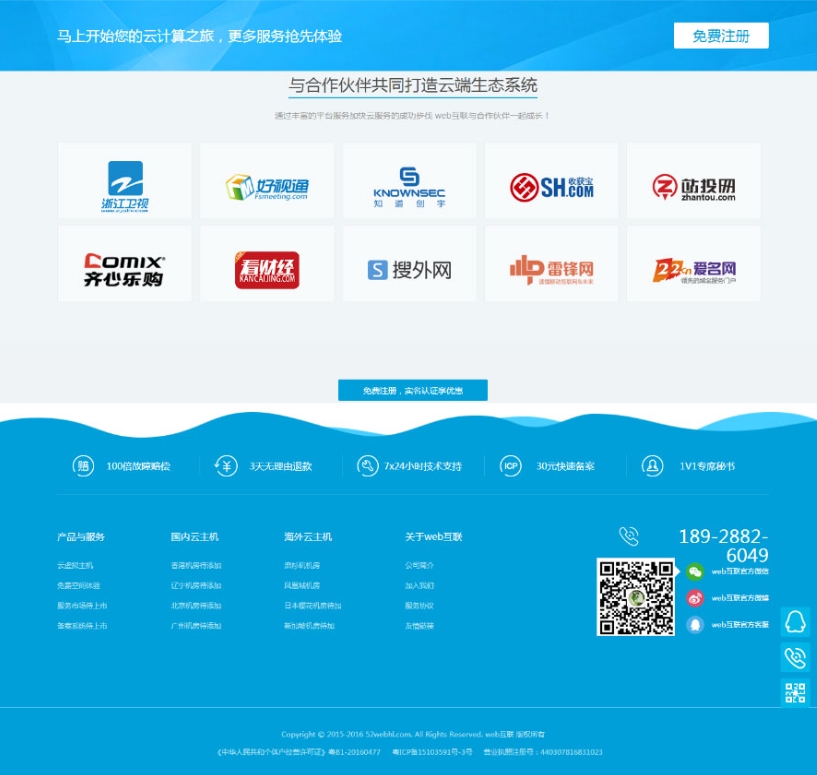Click the phone handset icon beside the number
The height and width of the screenshot is (775, 817).
pyautogui.click(x=628, y=536)
